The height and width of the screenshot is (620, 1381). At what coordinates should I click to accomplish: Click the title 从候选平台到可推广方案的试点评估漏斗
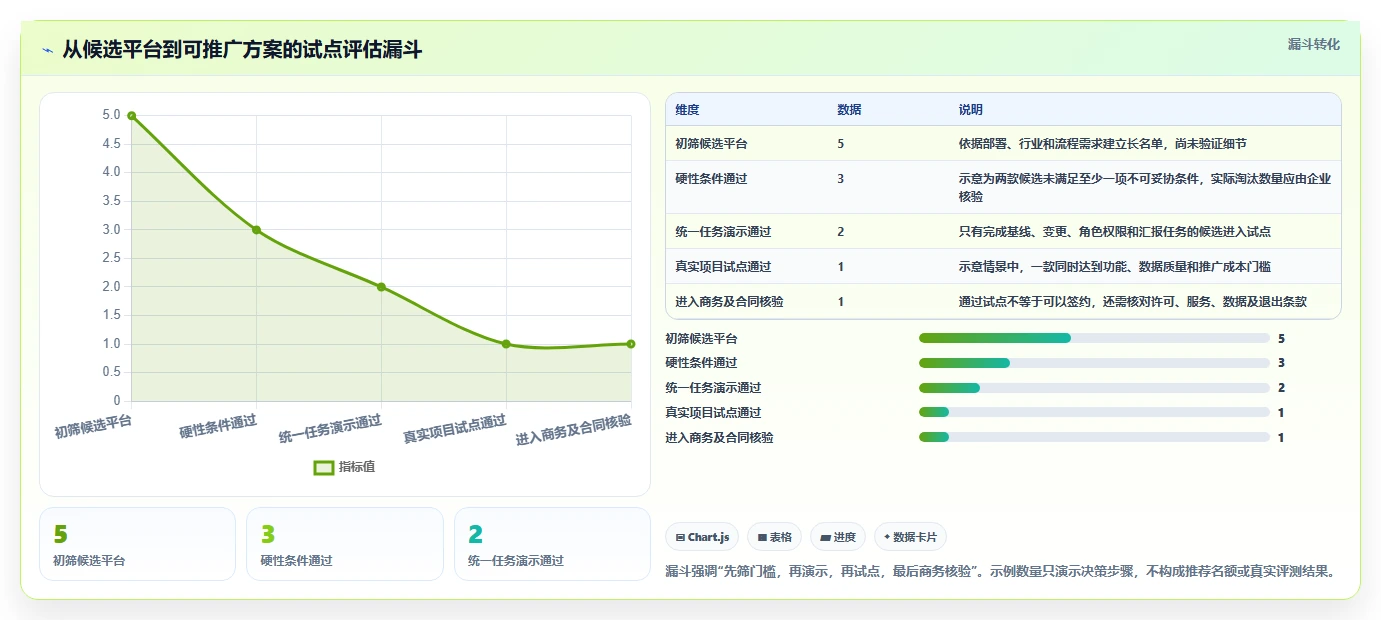click(242, 50)
